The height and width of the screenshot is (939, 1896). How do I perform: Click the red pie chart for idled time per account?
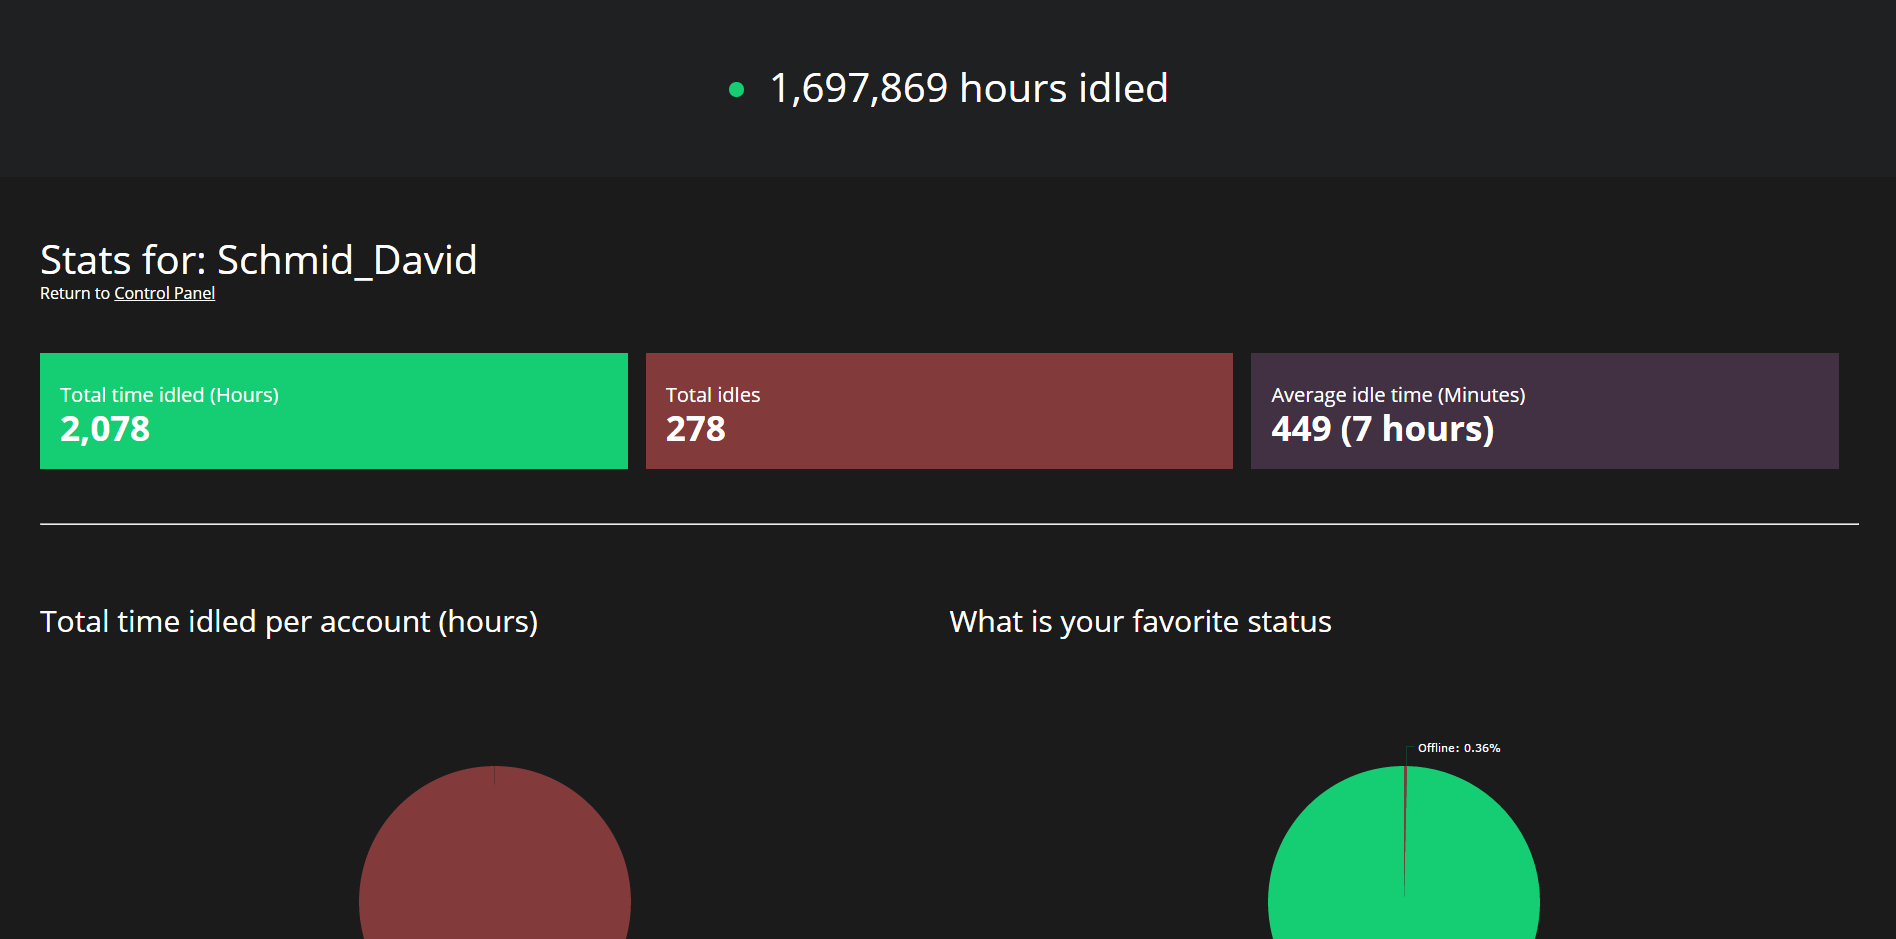click(x=495, y=853)
